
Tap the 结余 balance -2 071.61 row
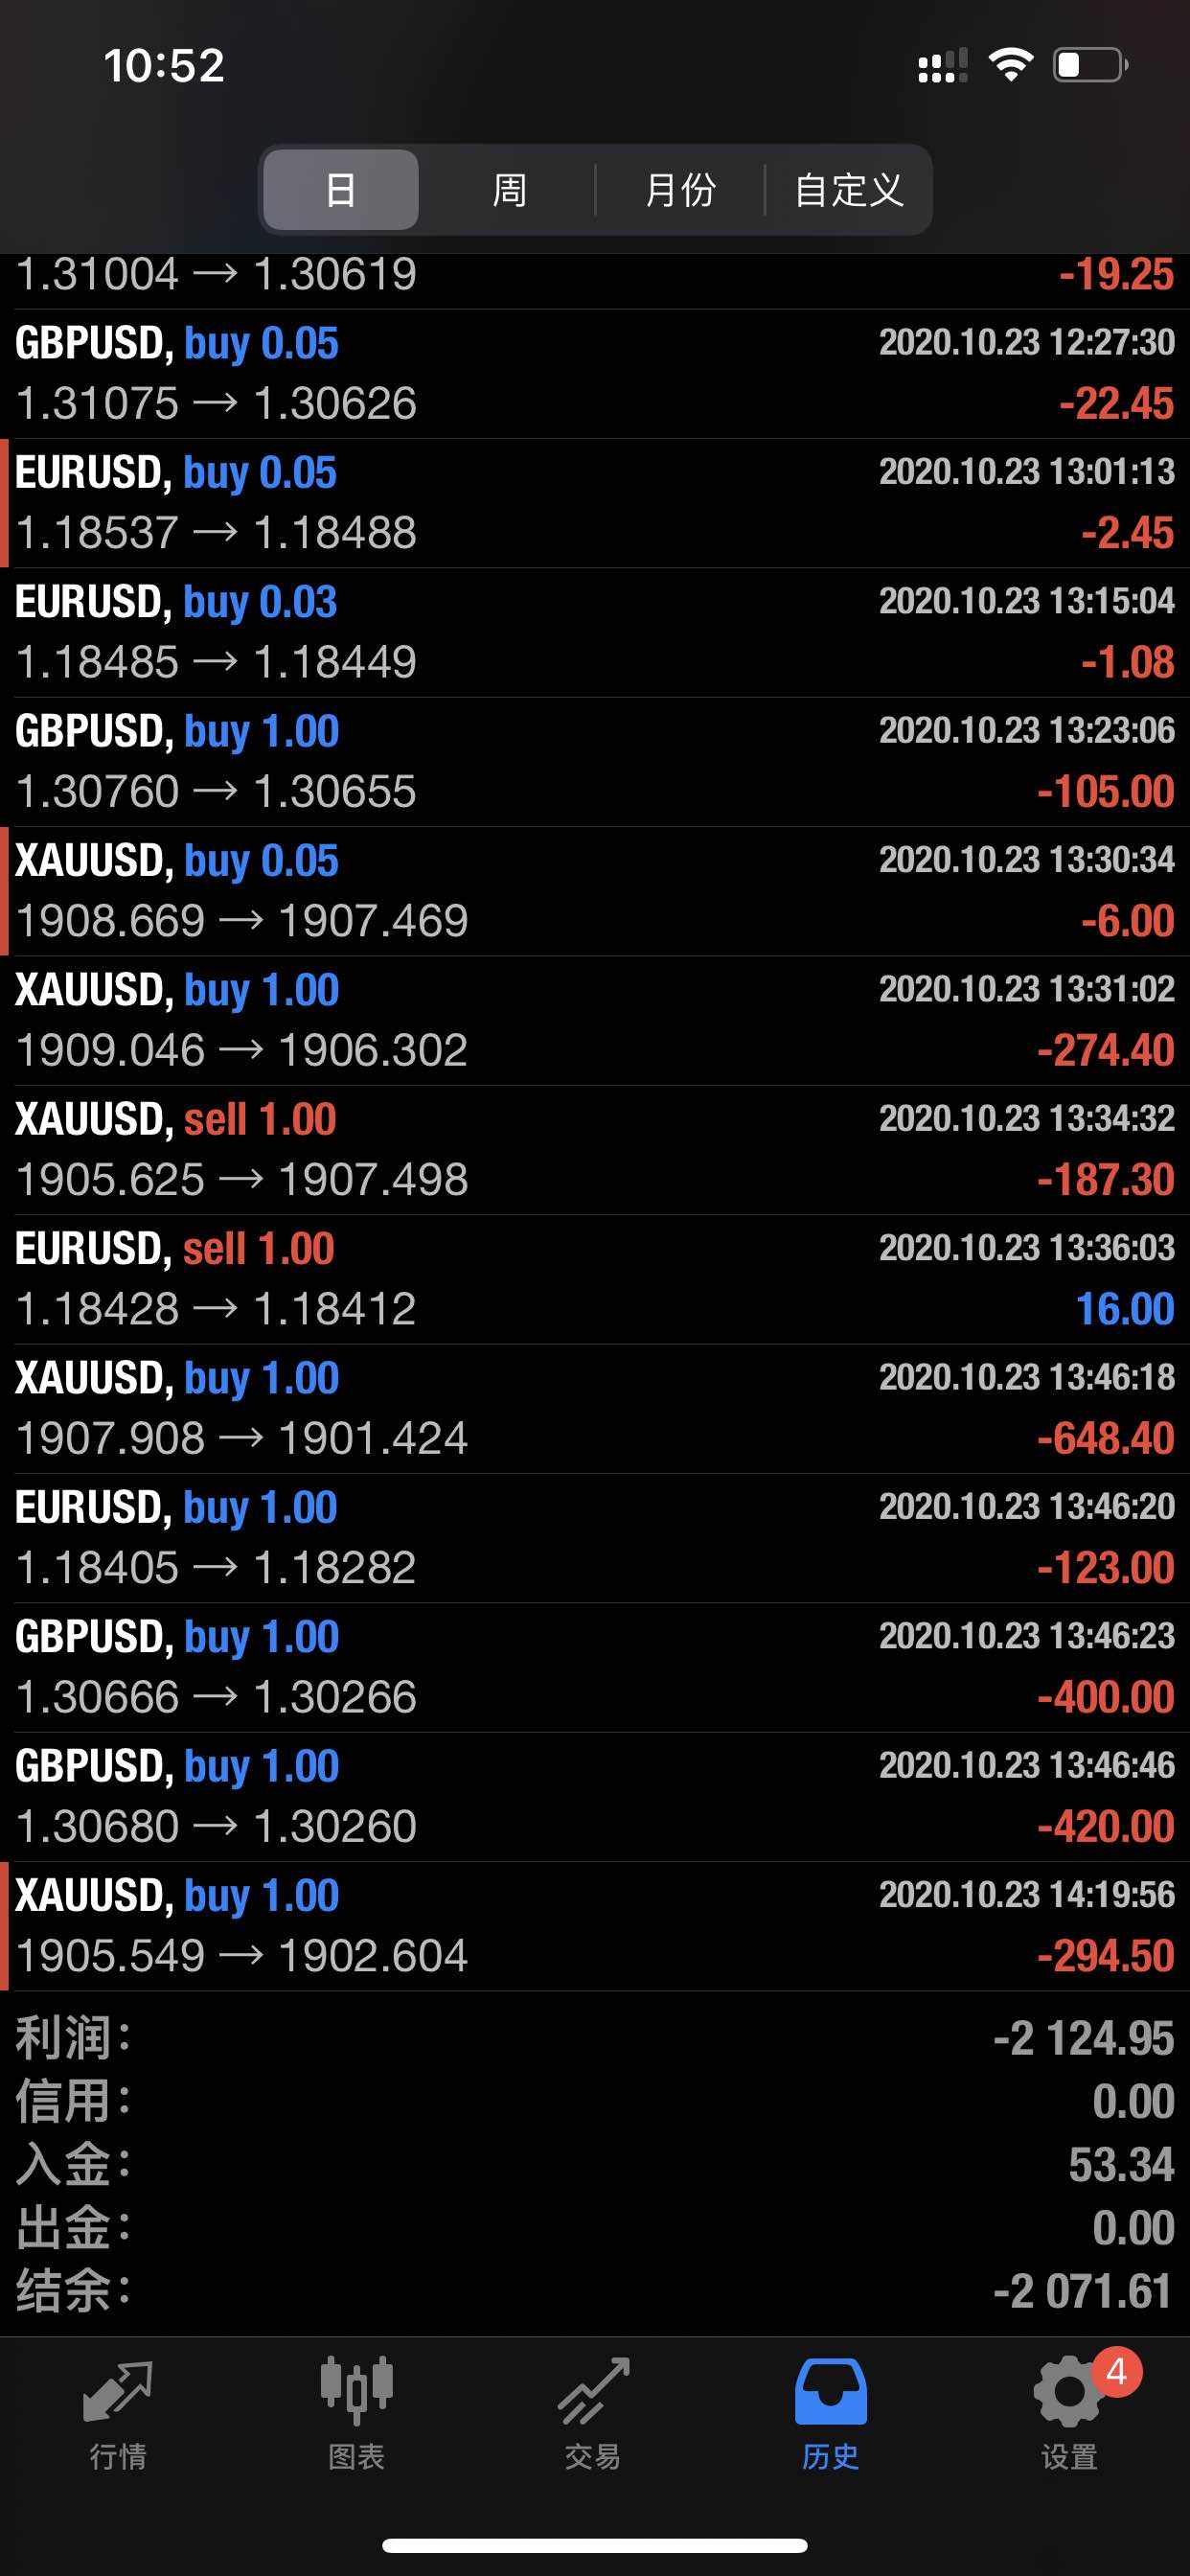(595, 2290)
